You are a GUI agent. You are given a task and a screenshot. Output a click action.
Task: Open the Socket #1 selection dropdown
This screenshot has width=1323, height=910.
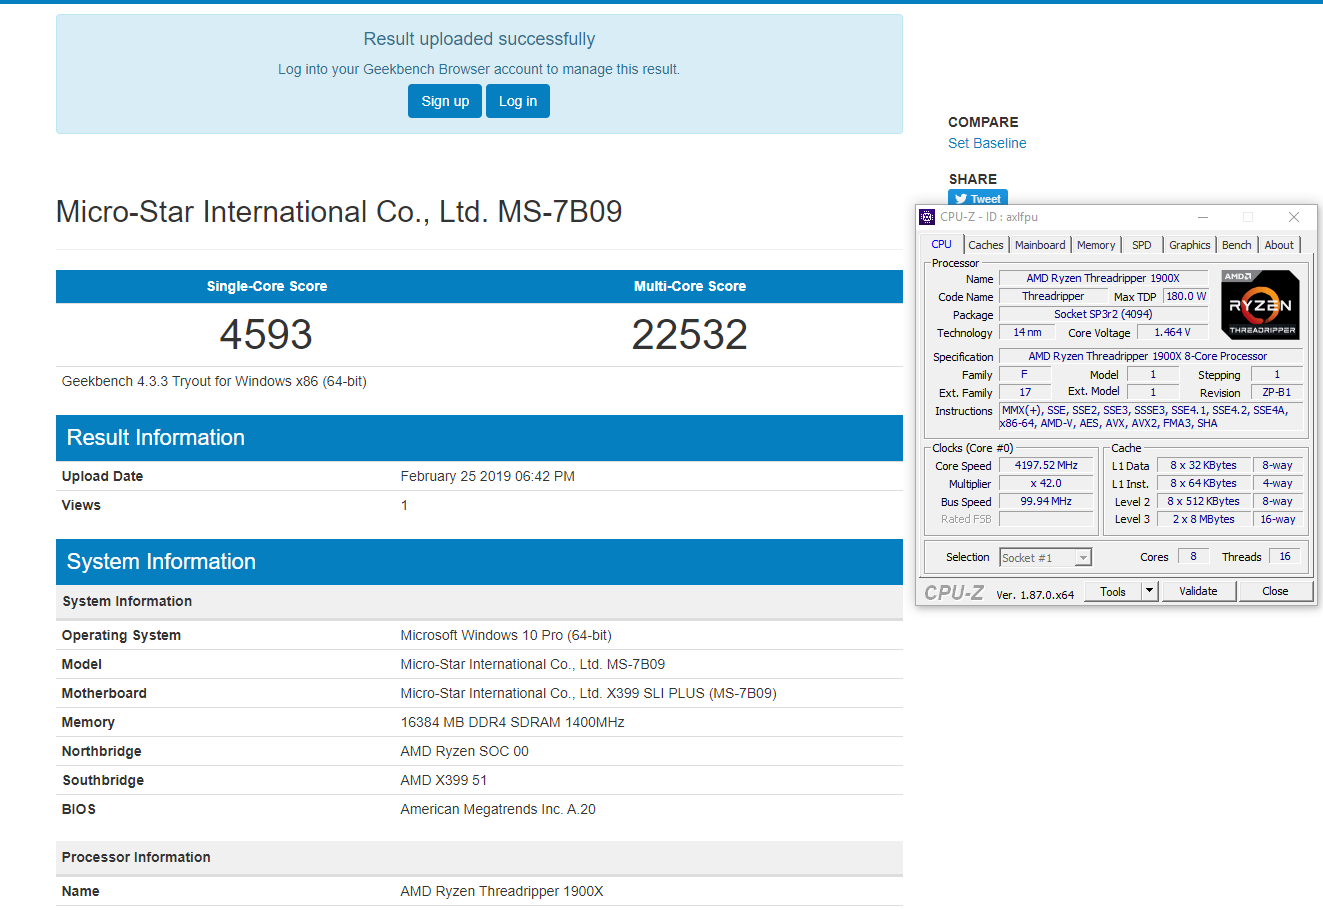click(x=1045, y=558)
